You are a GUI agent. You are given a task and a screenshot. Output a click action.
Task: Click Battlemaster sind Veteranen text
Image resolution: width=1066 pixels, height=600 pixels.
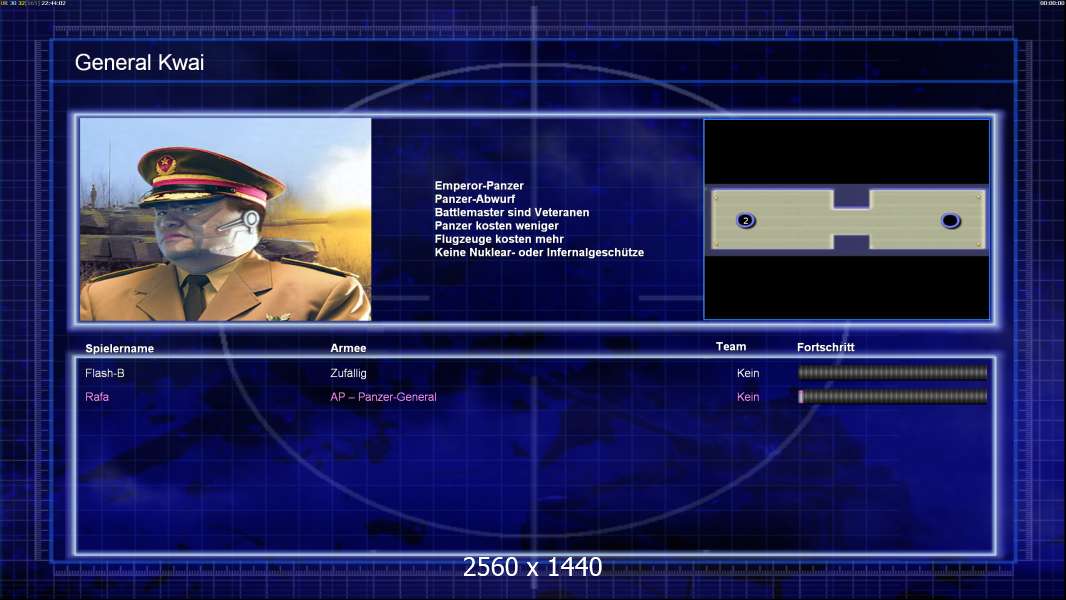click(x=512, y=212)
